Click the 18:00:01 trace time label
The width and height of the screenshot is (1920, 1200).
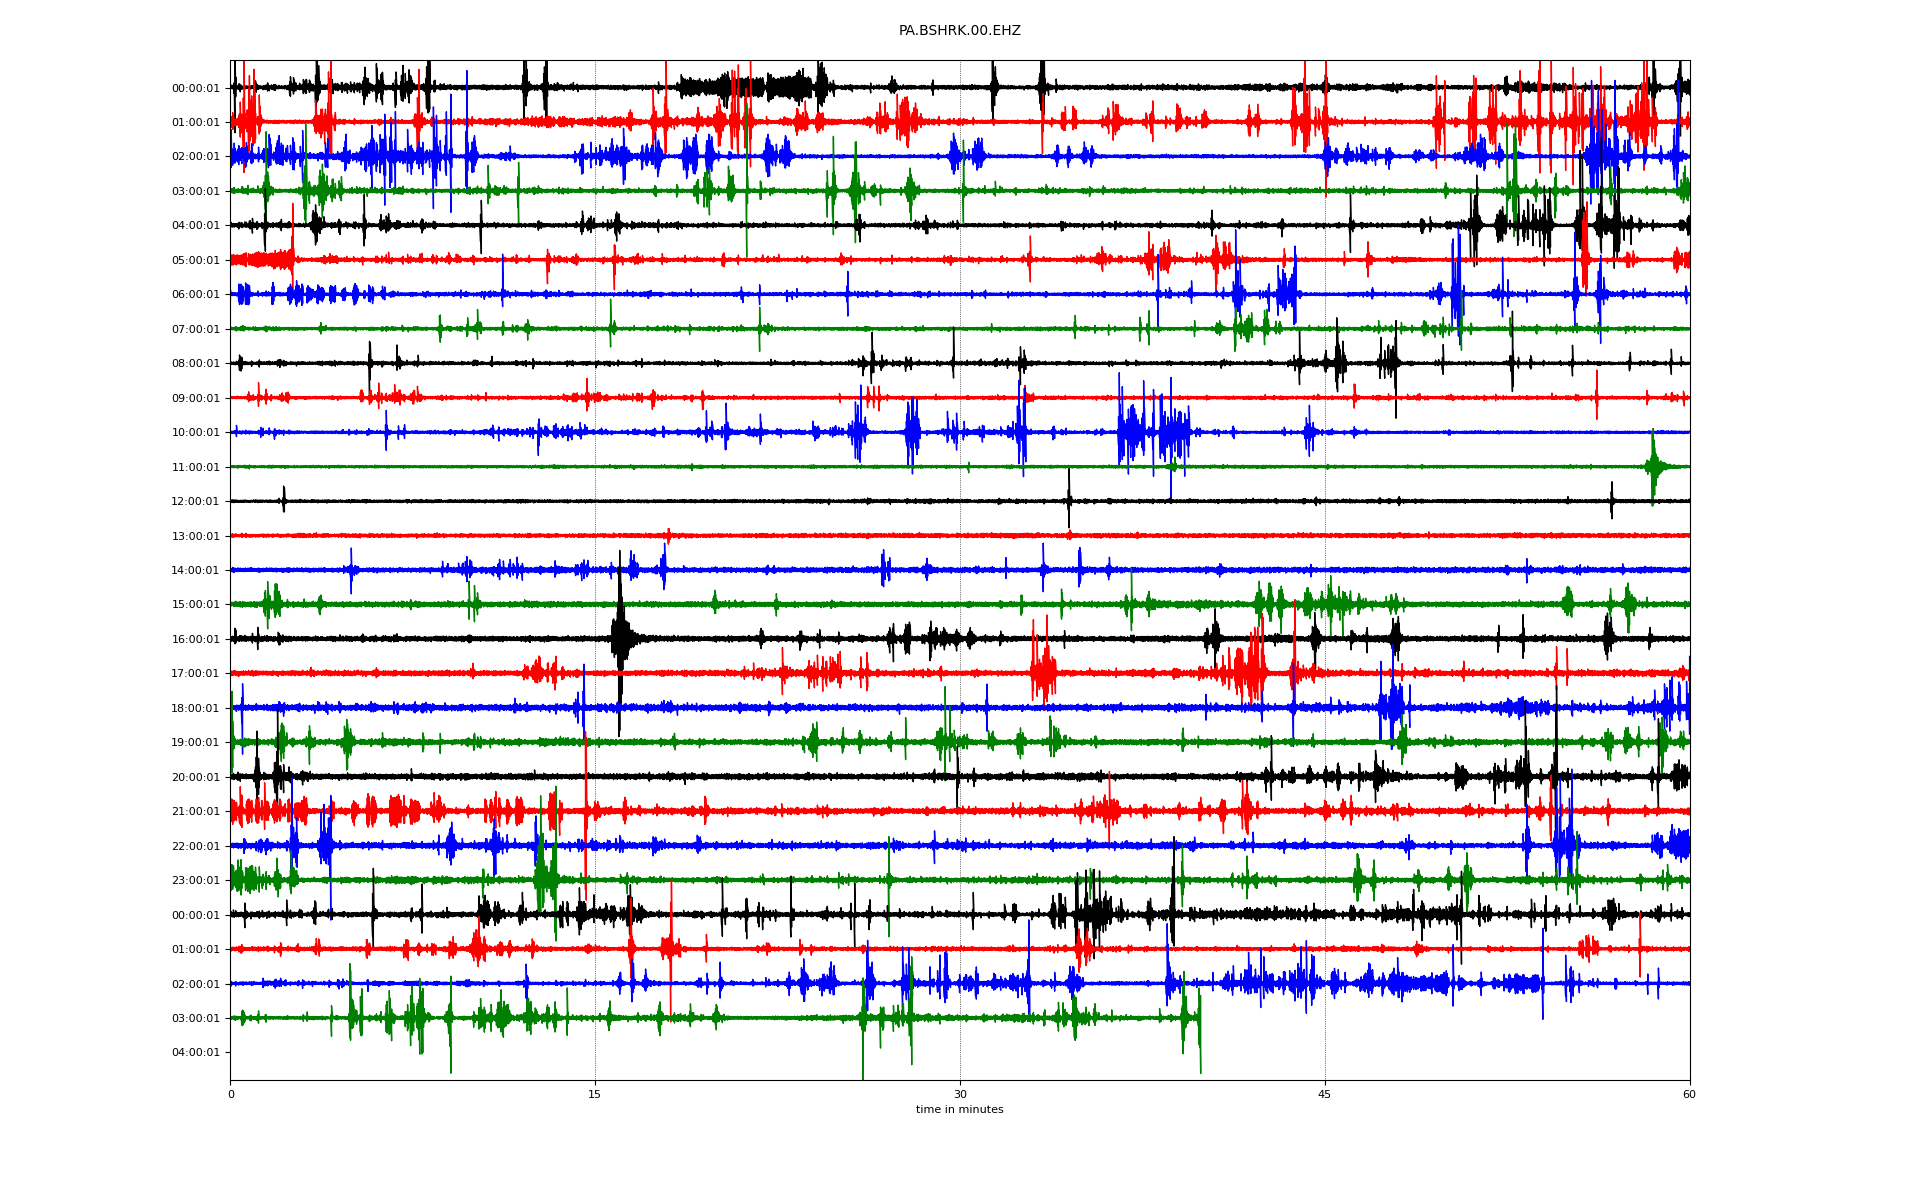[x=195, y=708]
